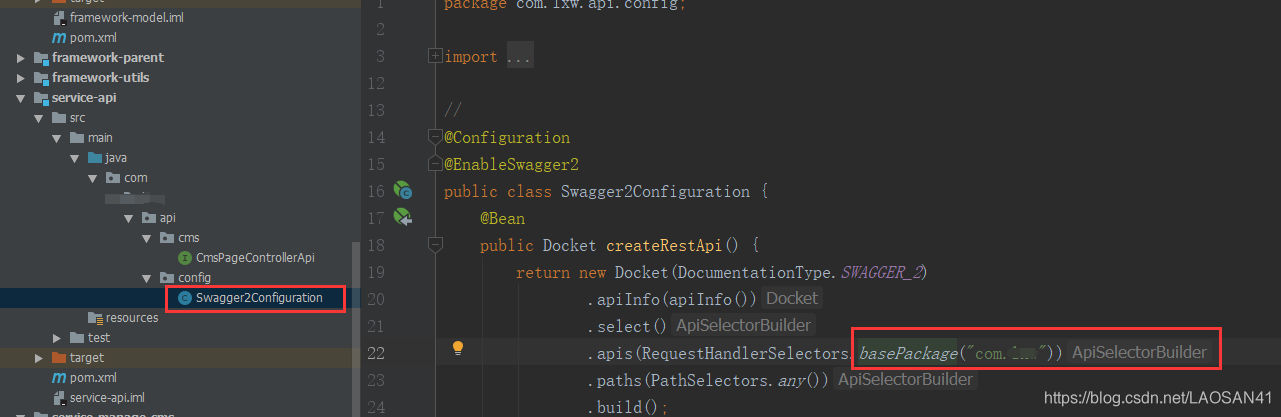Collapse the api package

coord(129,218)
